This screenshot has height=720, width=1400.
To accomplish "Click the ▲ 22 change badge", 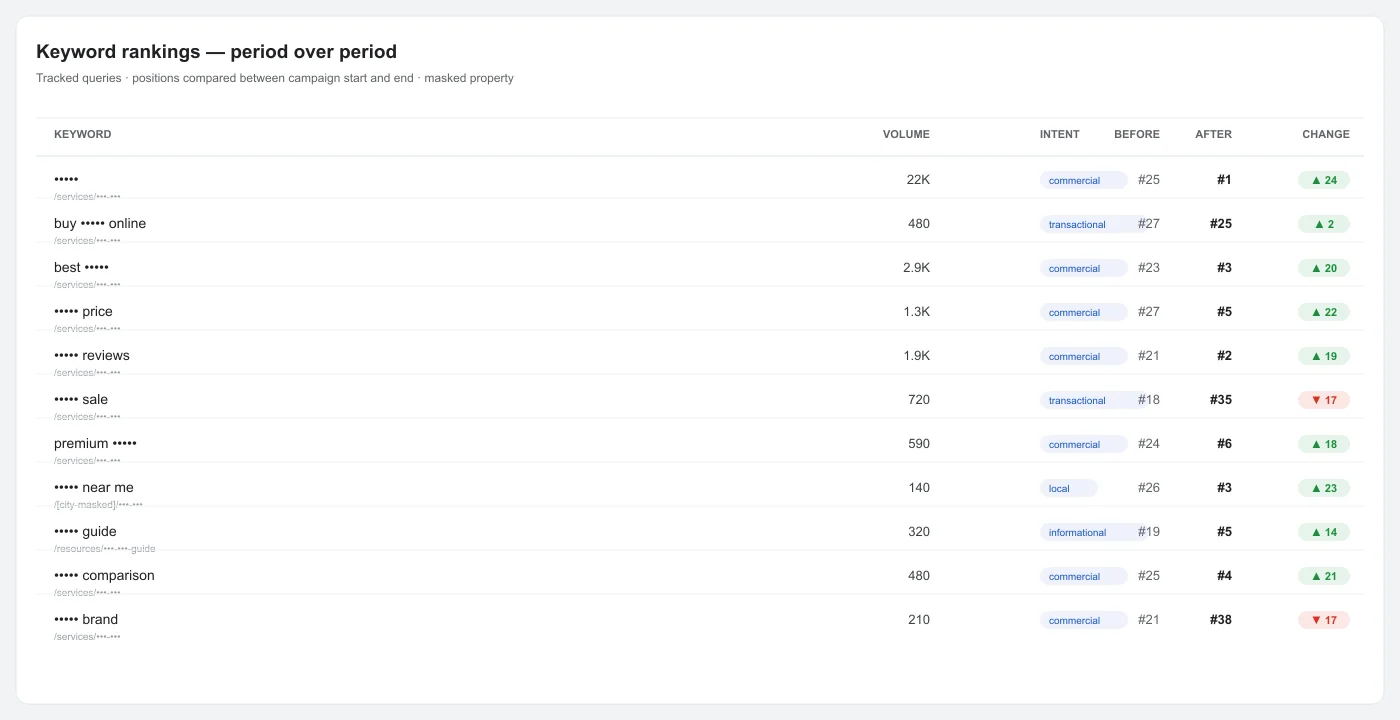I will (1324, 312).
